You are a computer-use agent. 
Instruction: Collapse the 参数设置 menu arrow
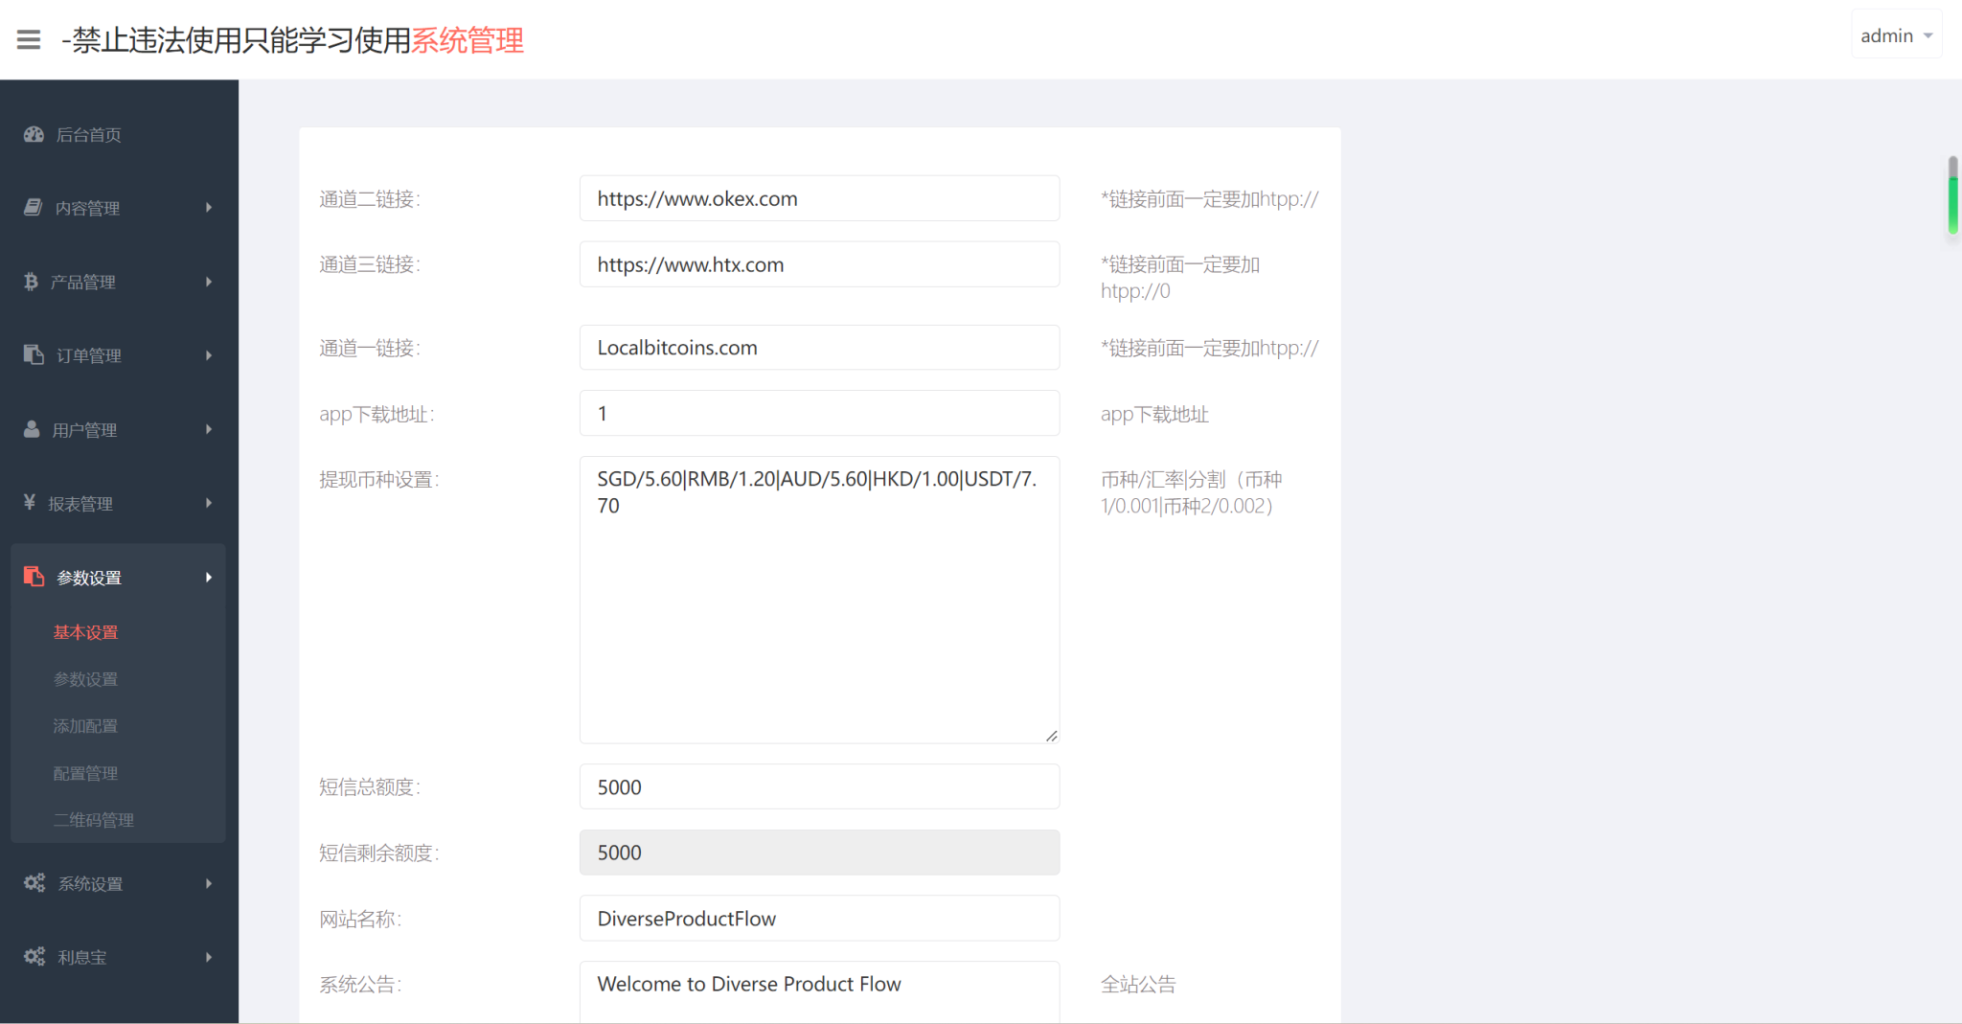pyautogui.click(x=209, y=578)
